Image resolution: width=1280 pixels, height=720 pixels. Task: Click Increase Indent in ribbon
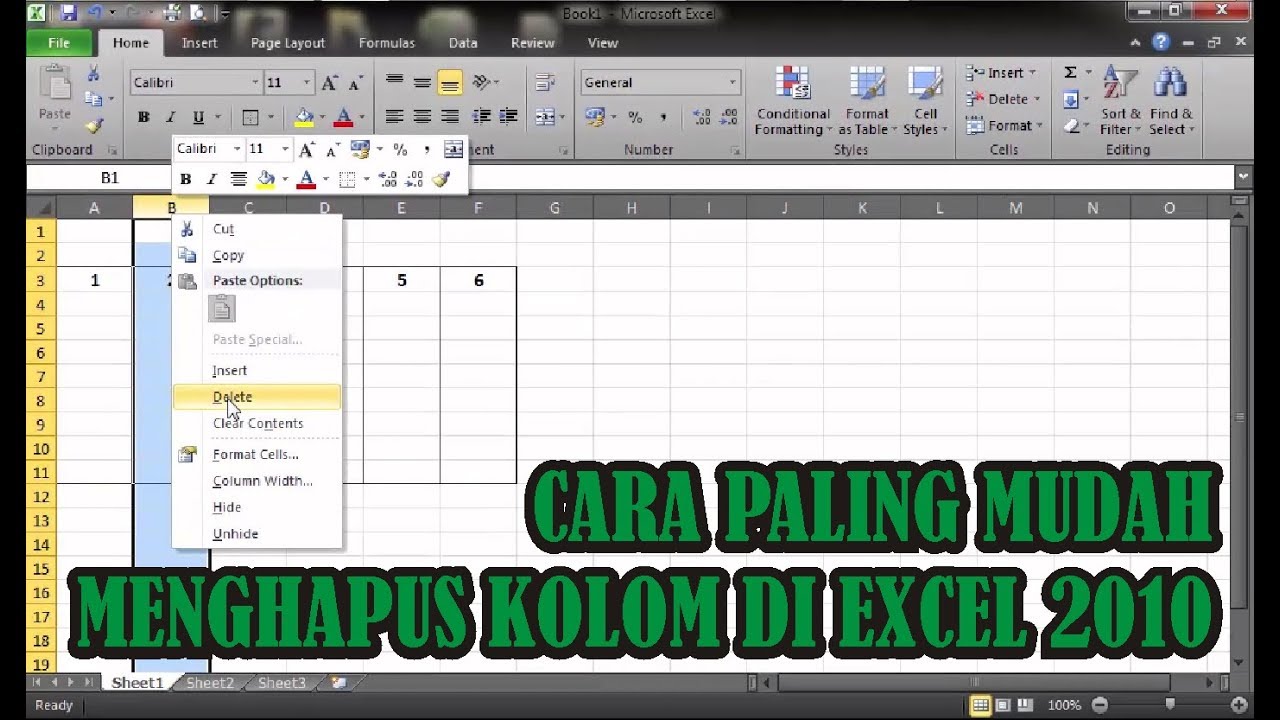coord(508,117)
